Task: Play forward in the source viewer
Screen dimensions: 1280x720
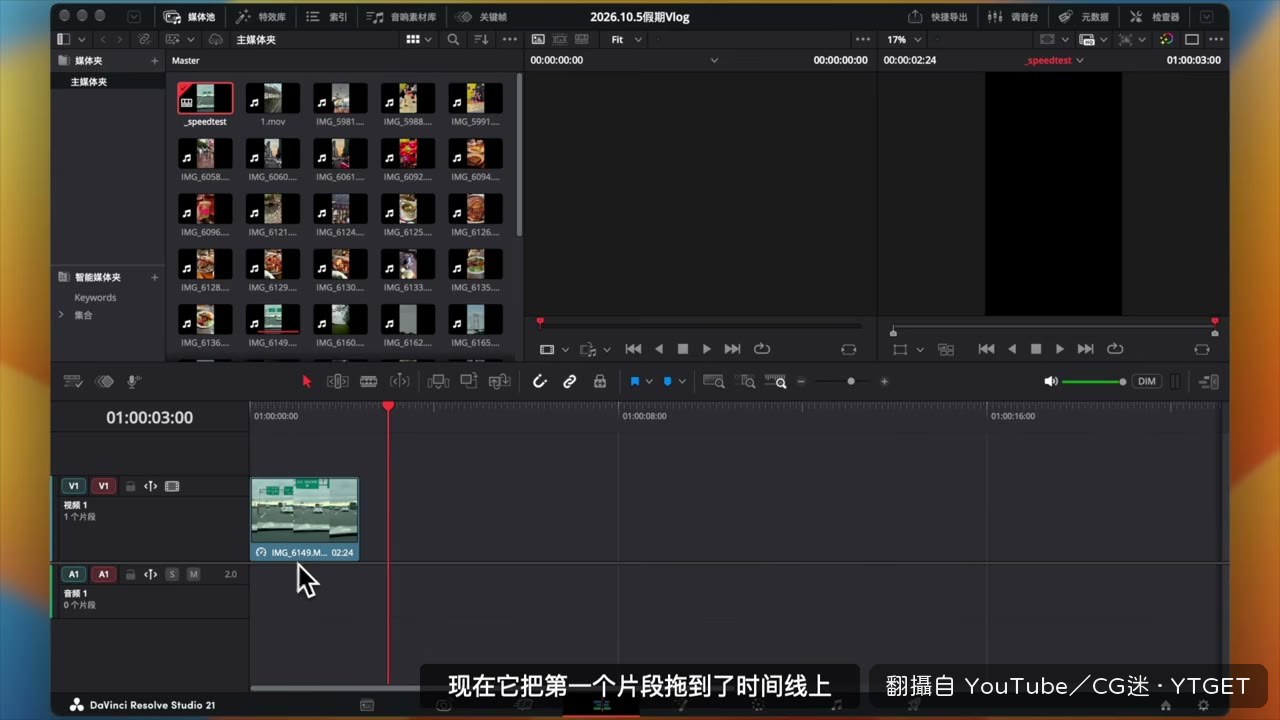Action: click(x=706, y=349)
